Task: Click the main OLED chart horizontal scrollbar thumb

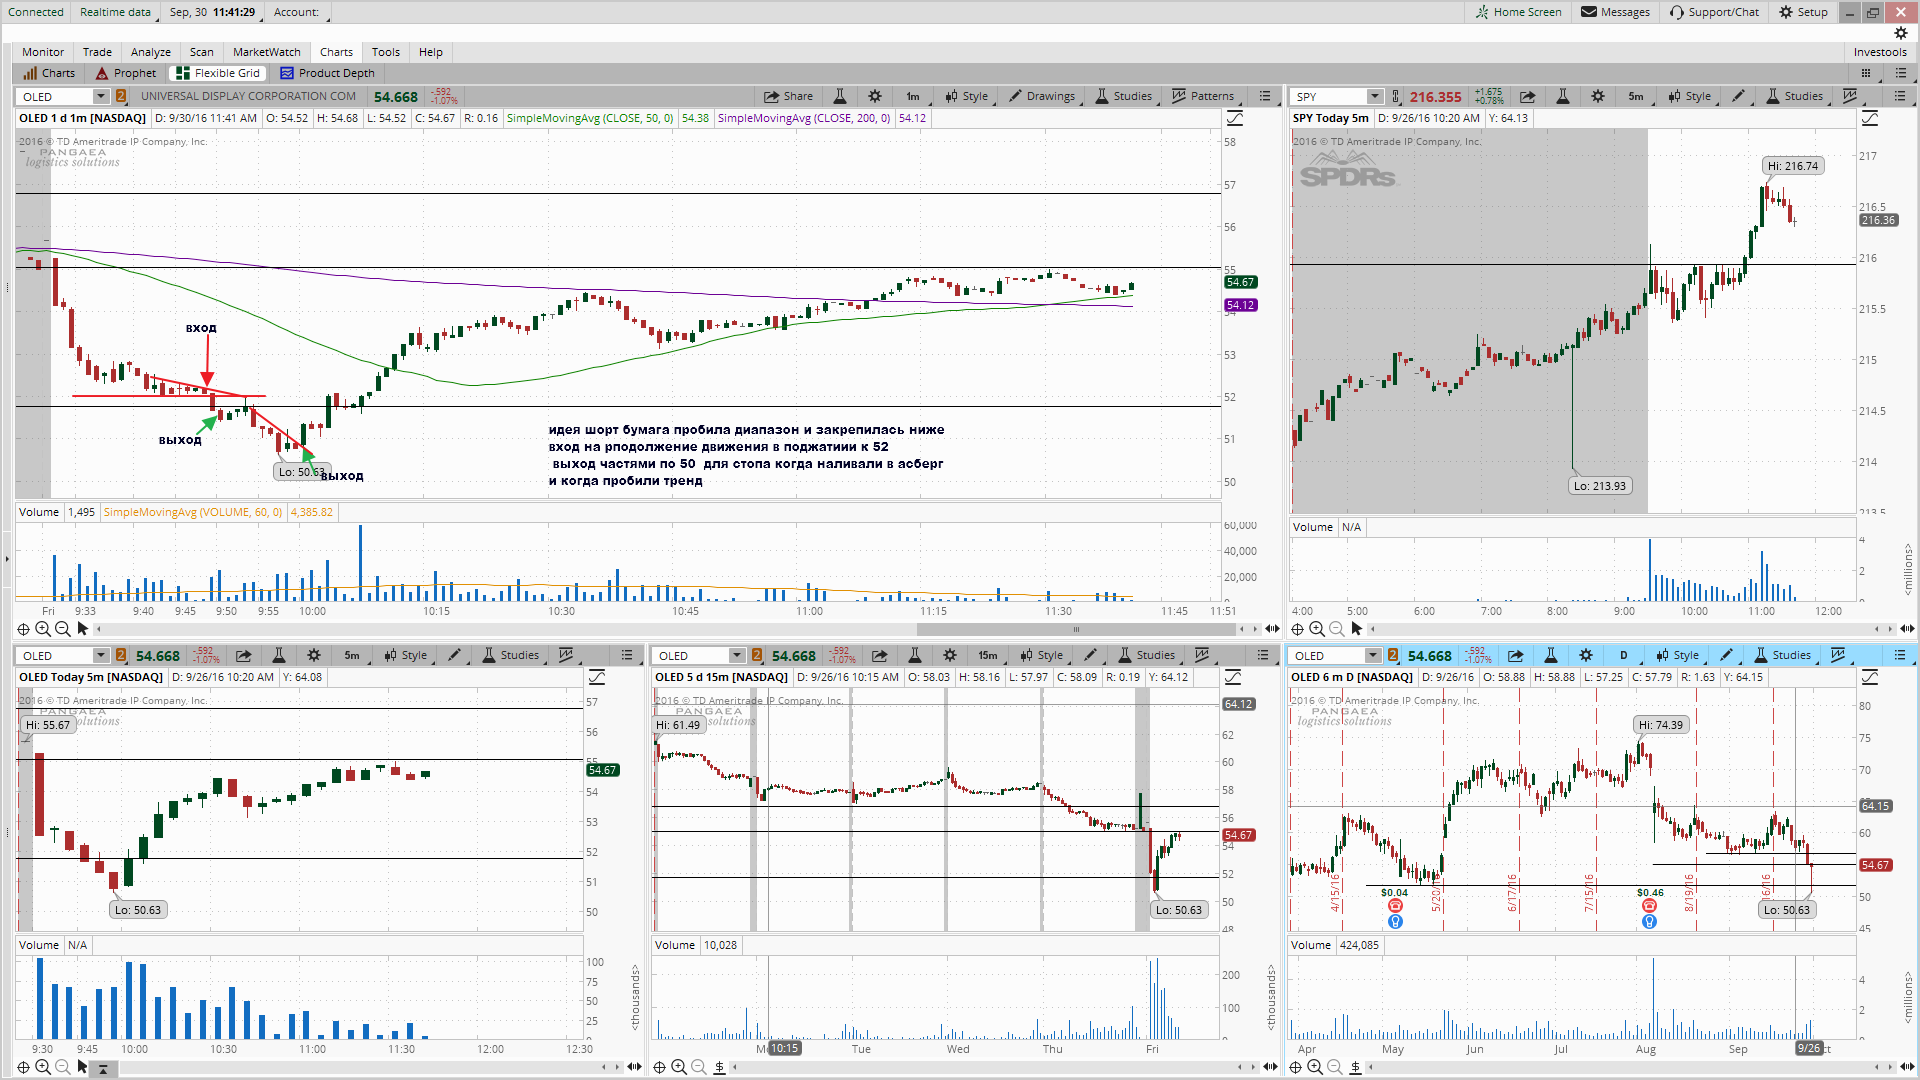Action: (1076, 629)
